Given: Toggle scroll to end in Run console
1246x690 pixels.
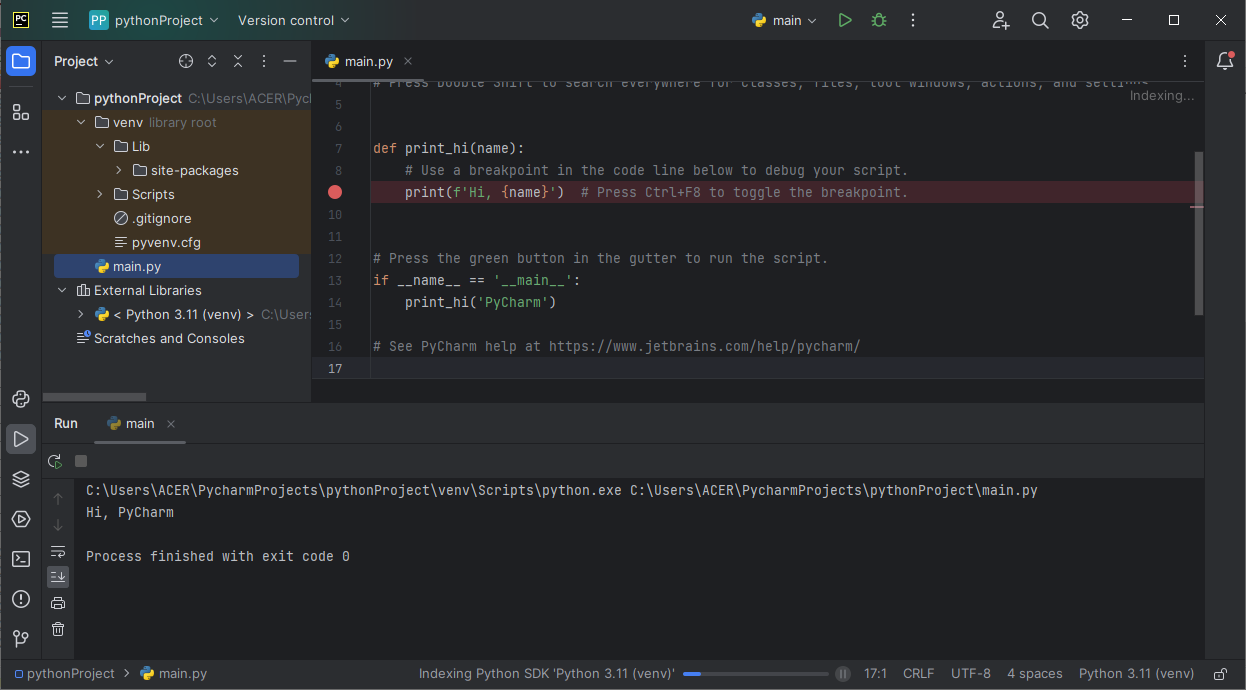Looking at the screenshot, I should 58,577.
